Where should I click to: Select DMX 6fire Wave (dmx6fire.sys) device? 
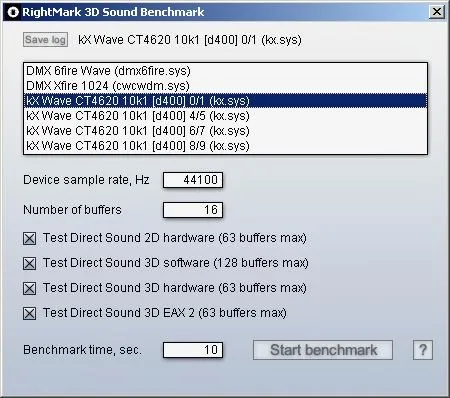pyautogui.click(x=225, y=71)
